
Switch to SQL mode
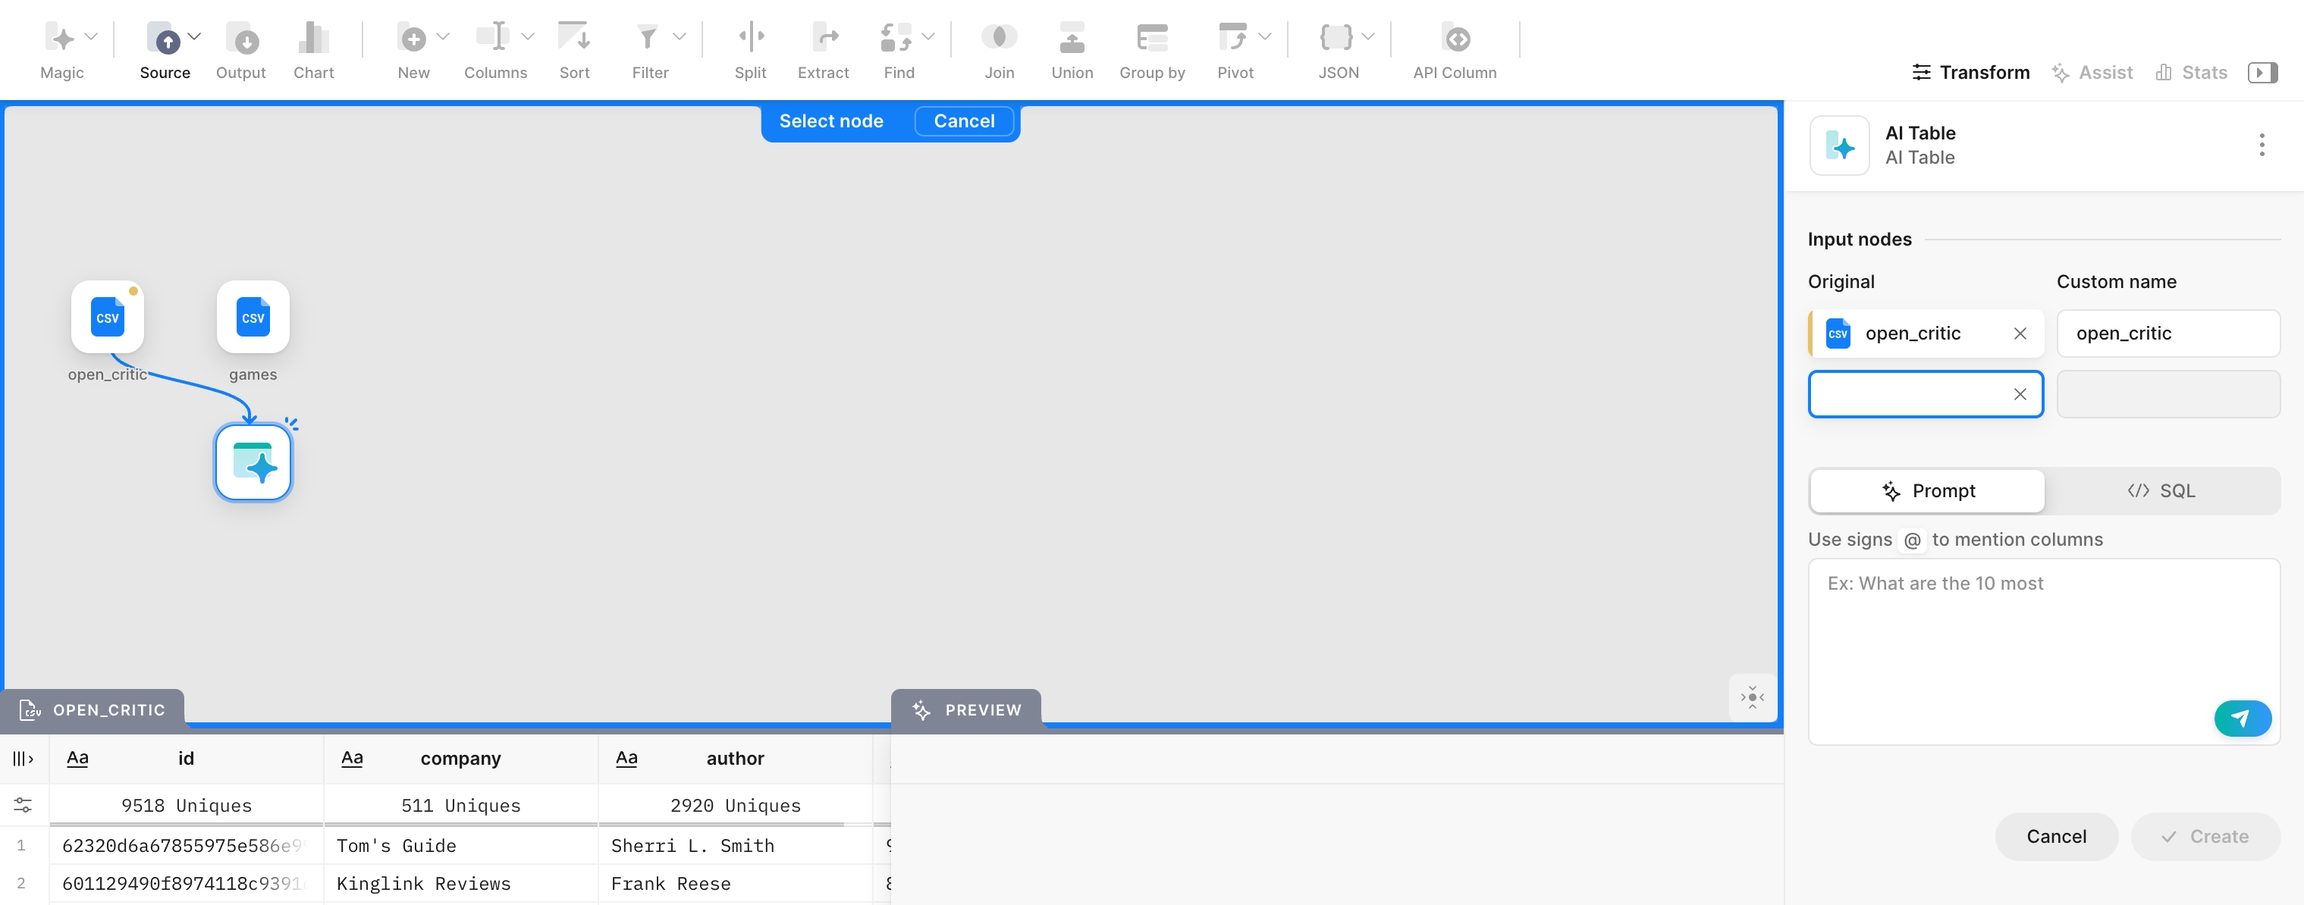pos(2162,491)
